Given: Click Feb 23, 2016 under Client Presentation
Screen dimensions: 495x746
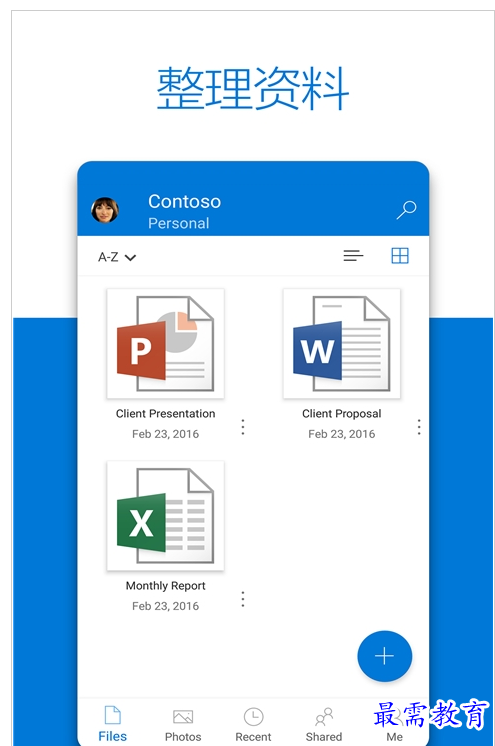Looking at the screenshot, I should point(166,434).
